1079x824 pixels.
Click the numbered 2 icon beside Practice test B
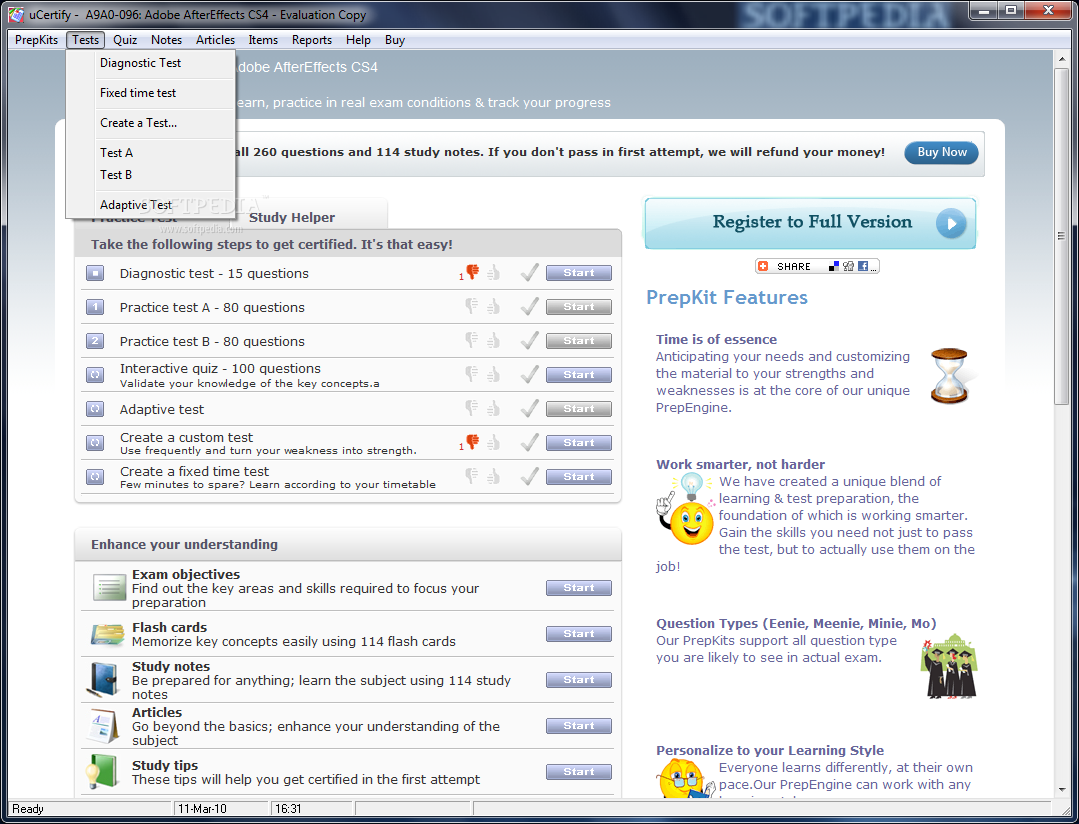pyautogui.click(x=95, y=341)
